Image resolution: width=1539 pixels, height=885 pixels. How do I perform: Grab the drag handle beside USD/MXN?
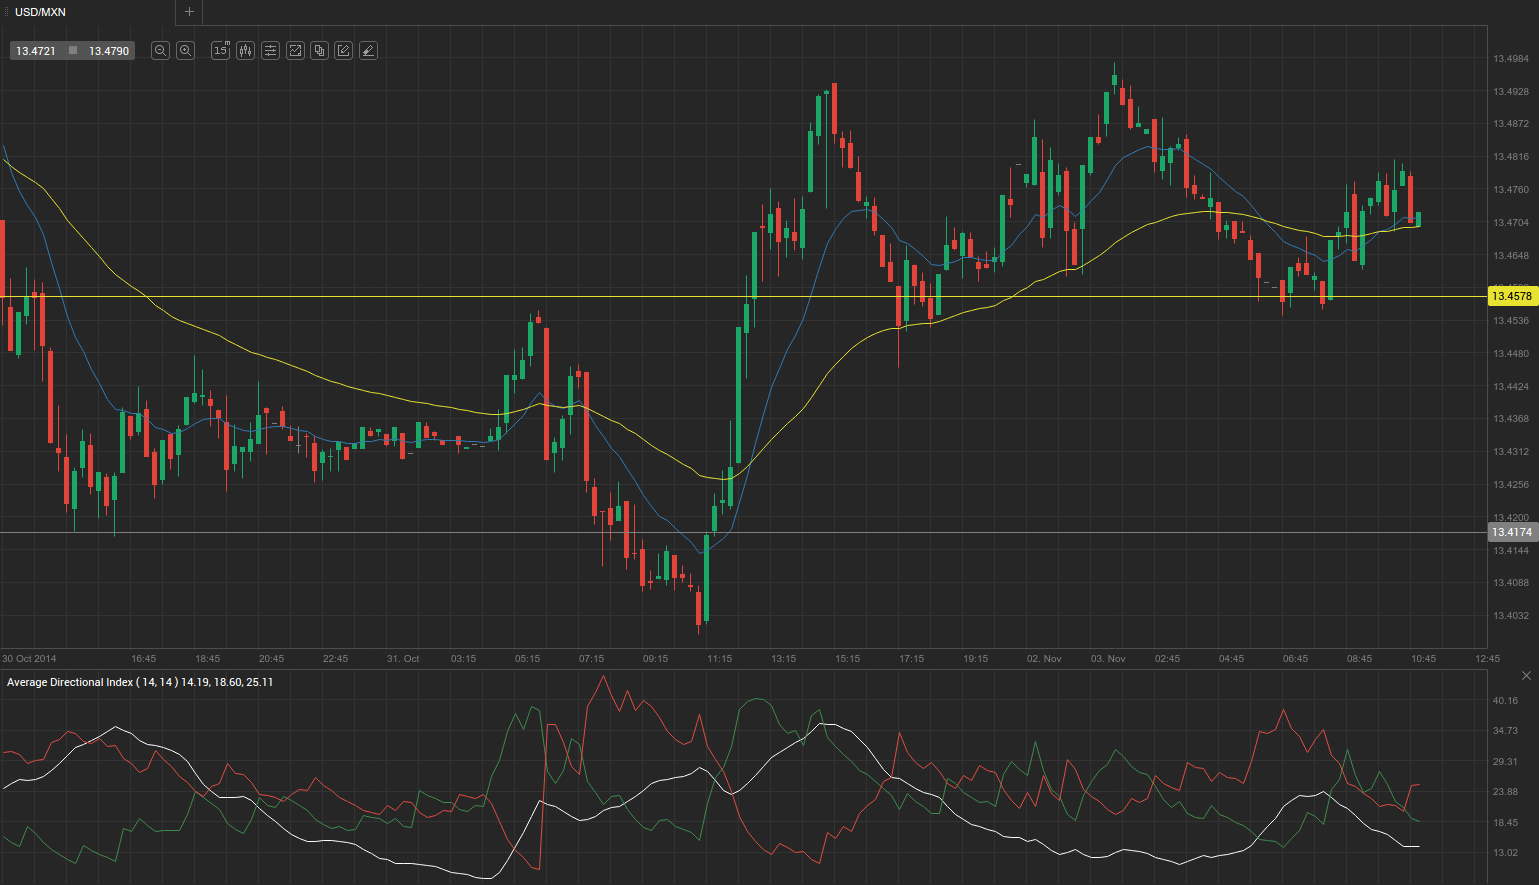point(5,12)
